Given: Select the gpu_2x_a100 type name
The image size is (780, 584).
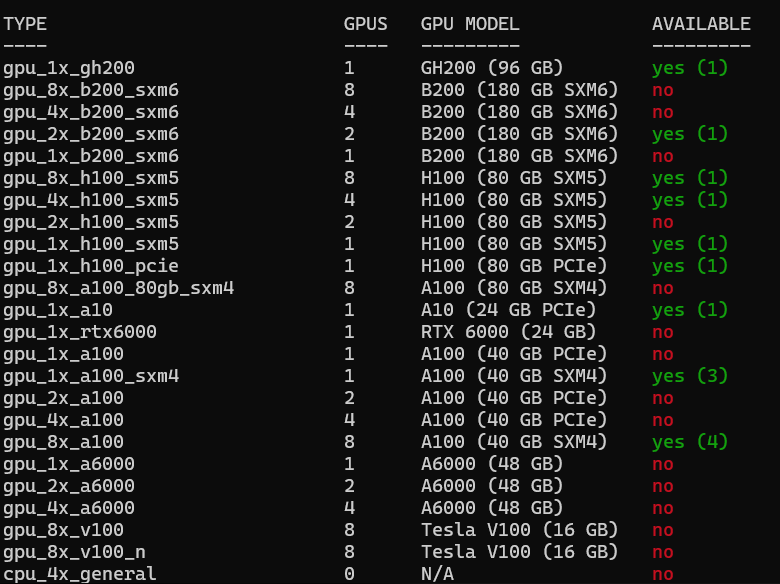Looking at the screenshot, I should [x=63, y=398].
